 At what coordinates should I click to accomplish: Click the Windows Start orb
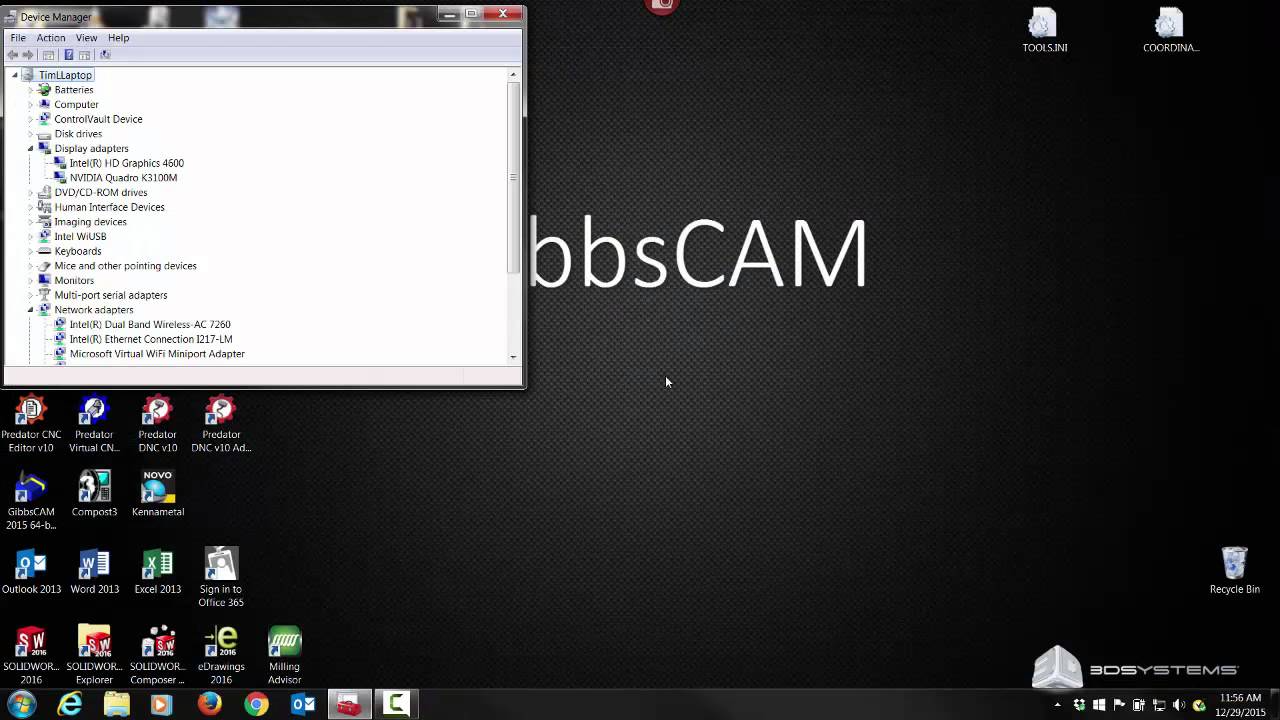click(x=22, y=704)
